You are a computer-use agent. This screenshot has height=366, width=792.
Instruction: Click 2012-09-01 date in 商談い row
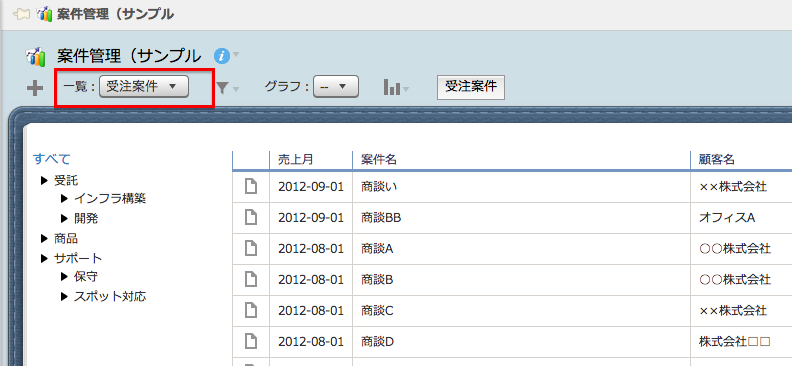[x=311, y=187]
